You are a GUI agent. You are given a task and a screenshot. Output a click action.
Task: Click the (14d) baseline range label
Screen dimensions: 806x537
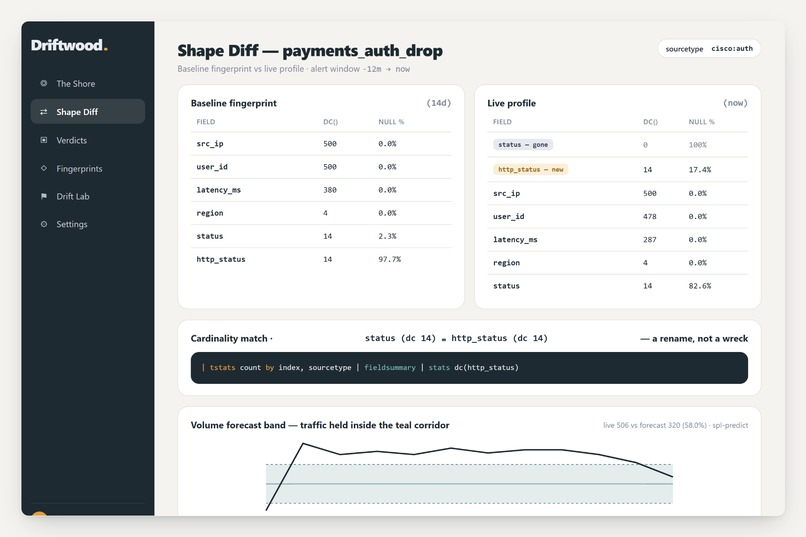point(438,103)
